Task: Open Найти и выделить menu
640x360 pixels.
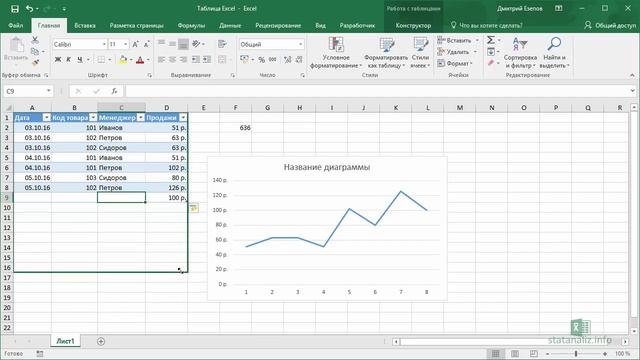Action: (554, 53)
